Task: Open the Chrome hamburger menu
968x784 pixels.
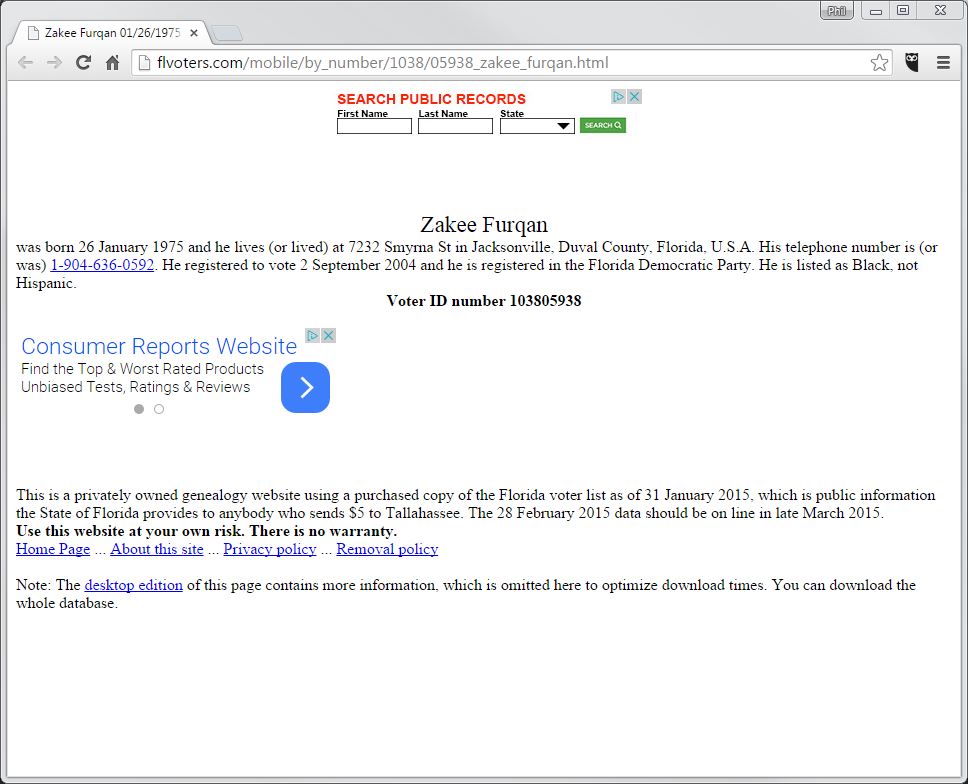Action: tap(943, 63)
